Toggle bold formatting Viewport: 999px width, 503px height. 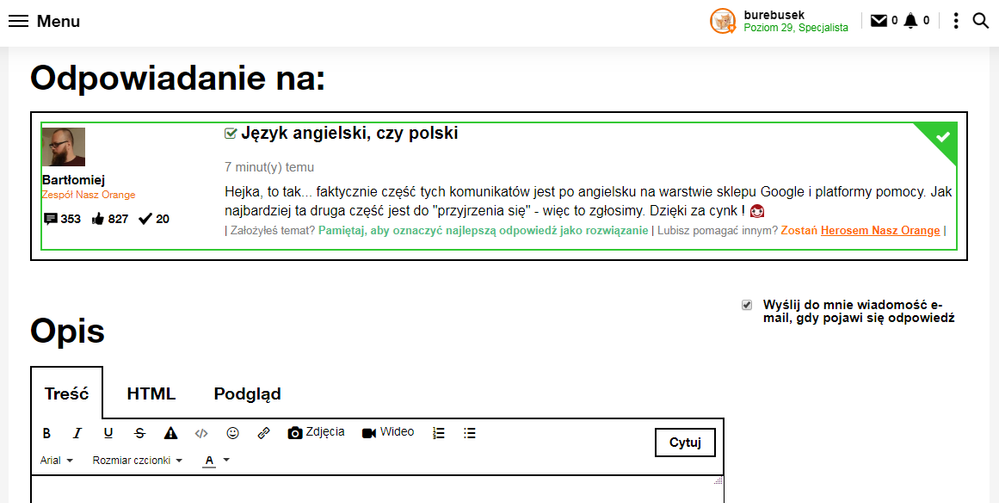[x=47, y=434]
